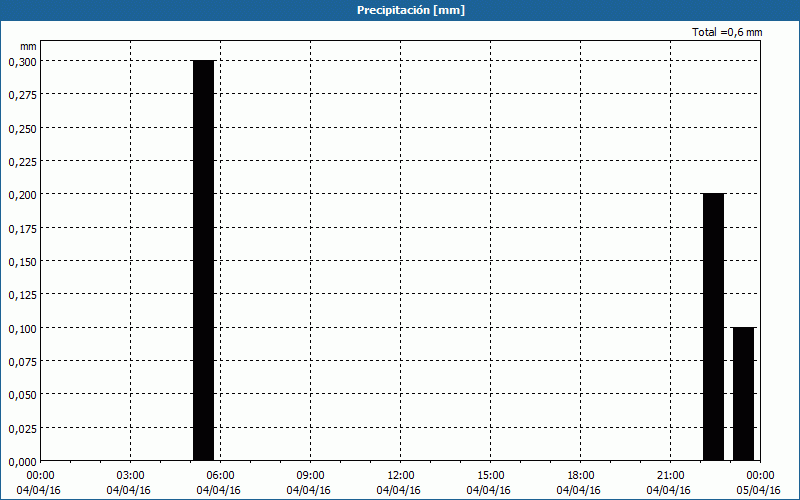This screenshot has height=500, width=800.
Task: Click the 0,100 mm bar before midnight
Action: (x=743, y=394)
